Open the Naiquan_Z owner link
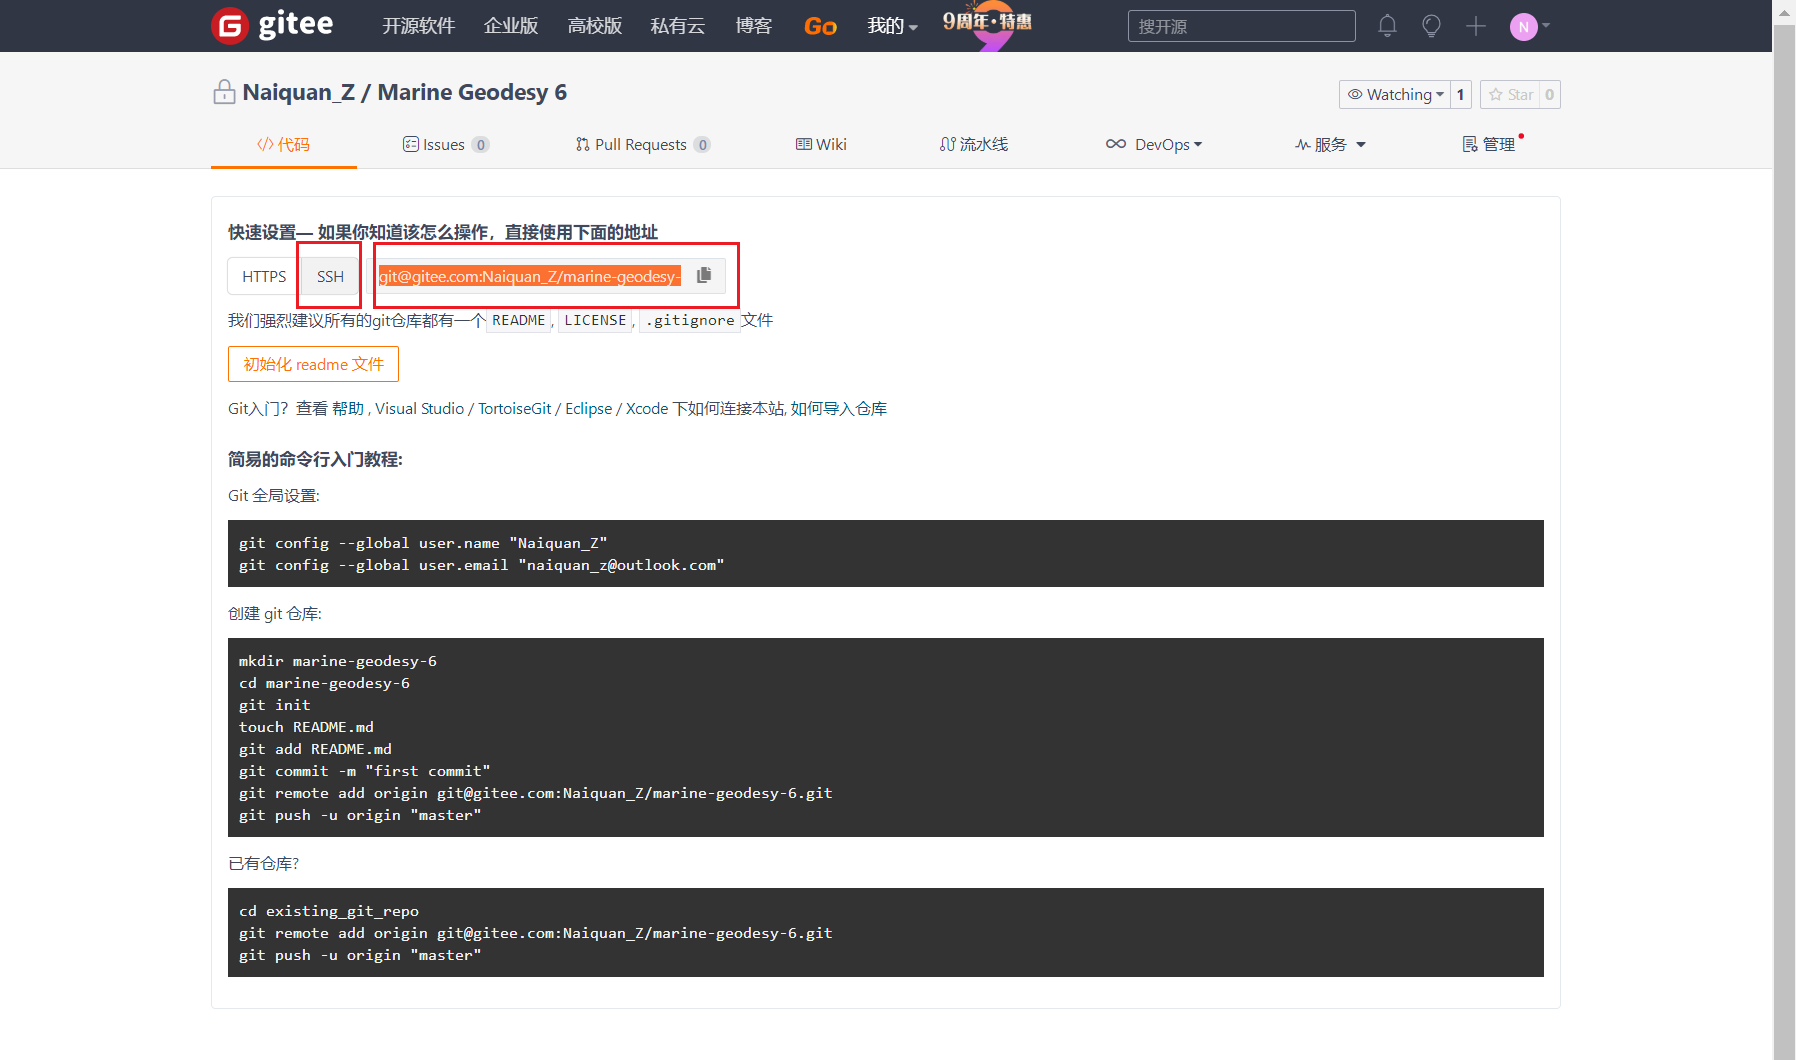Viewport: 1796px width, 1060px height. point(299,92)
